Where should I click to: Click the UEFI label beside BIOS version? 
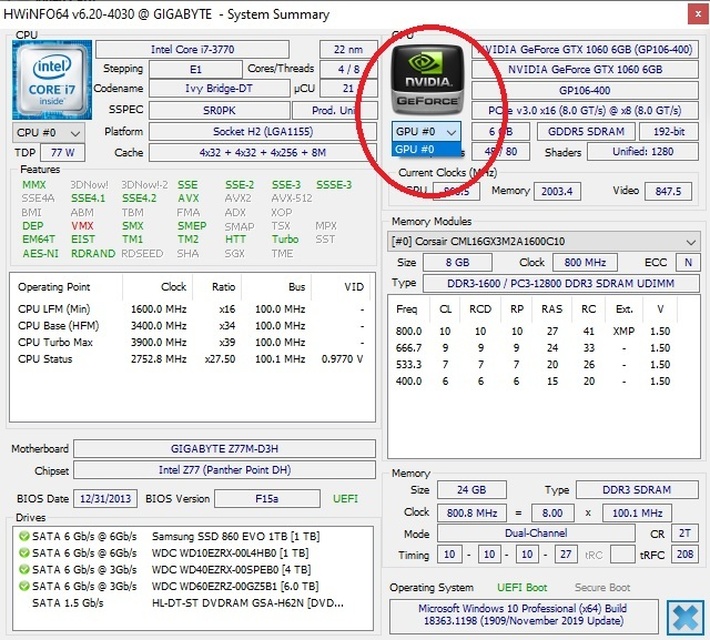345,498
